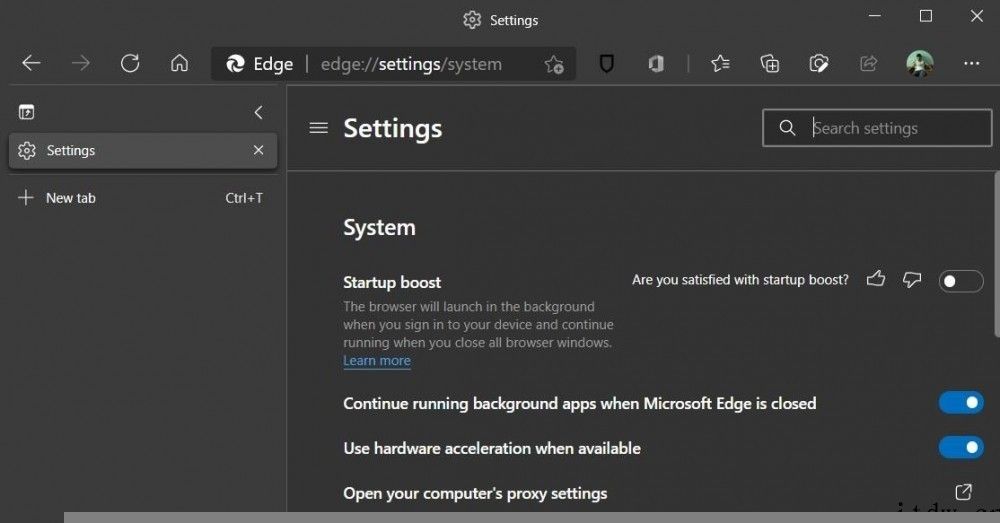The height and width of the screenshot is (523, 1000).
Task: Click the address bar URL
Action: [411, 64]
